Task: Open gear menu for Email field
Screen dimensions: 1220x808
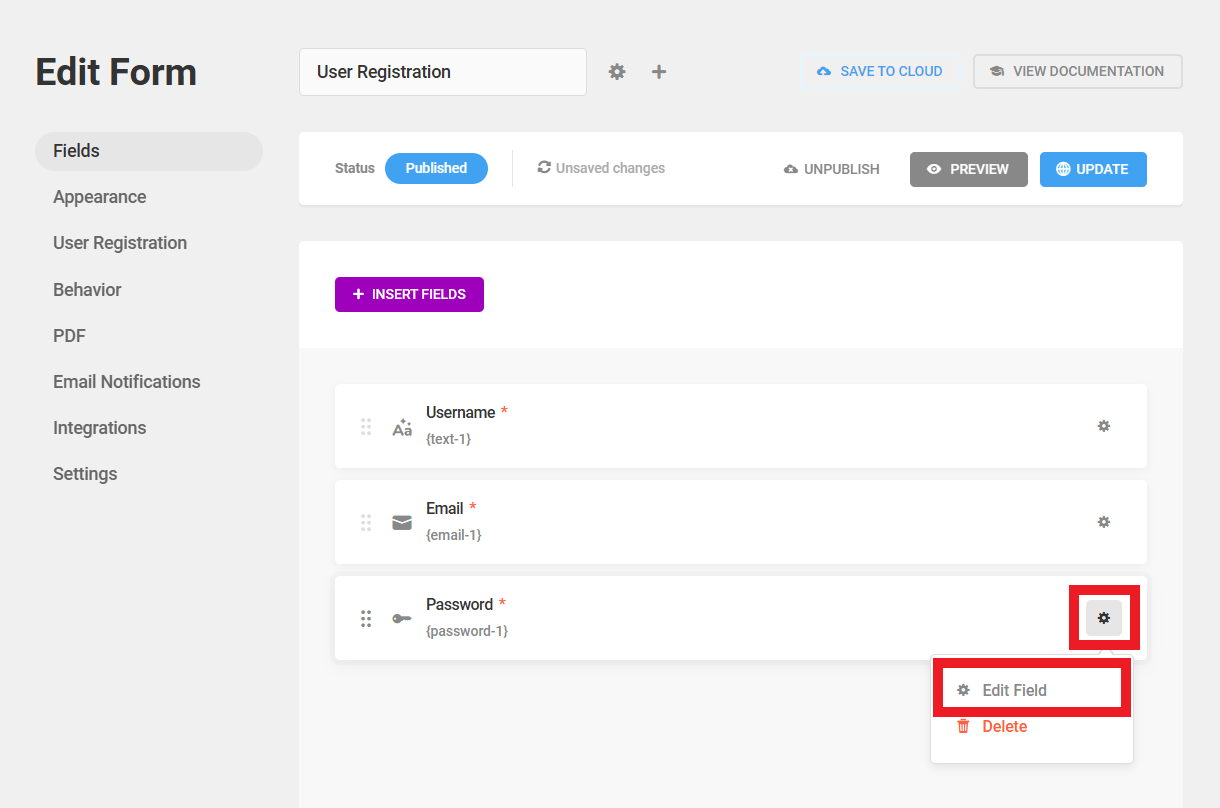Action: coord(1104,522)
